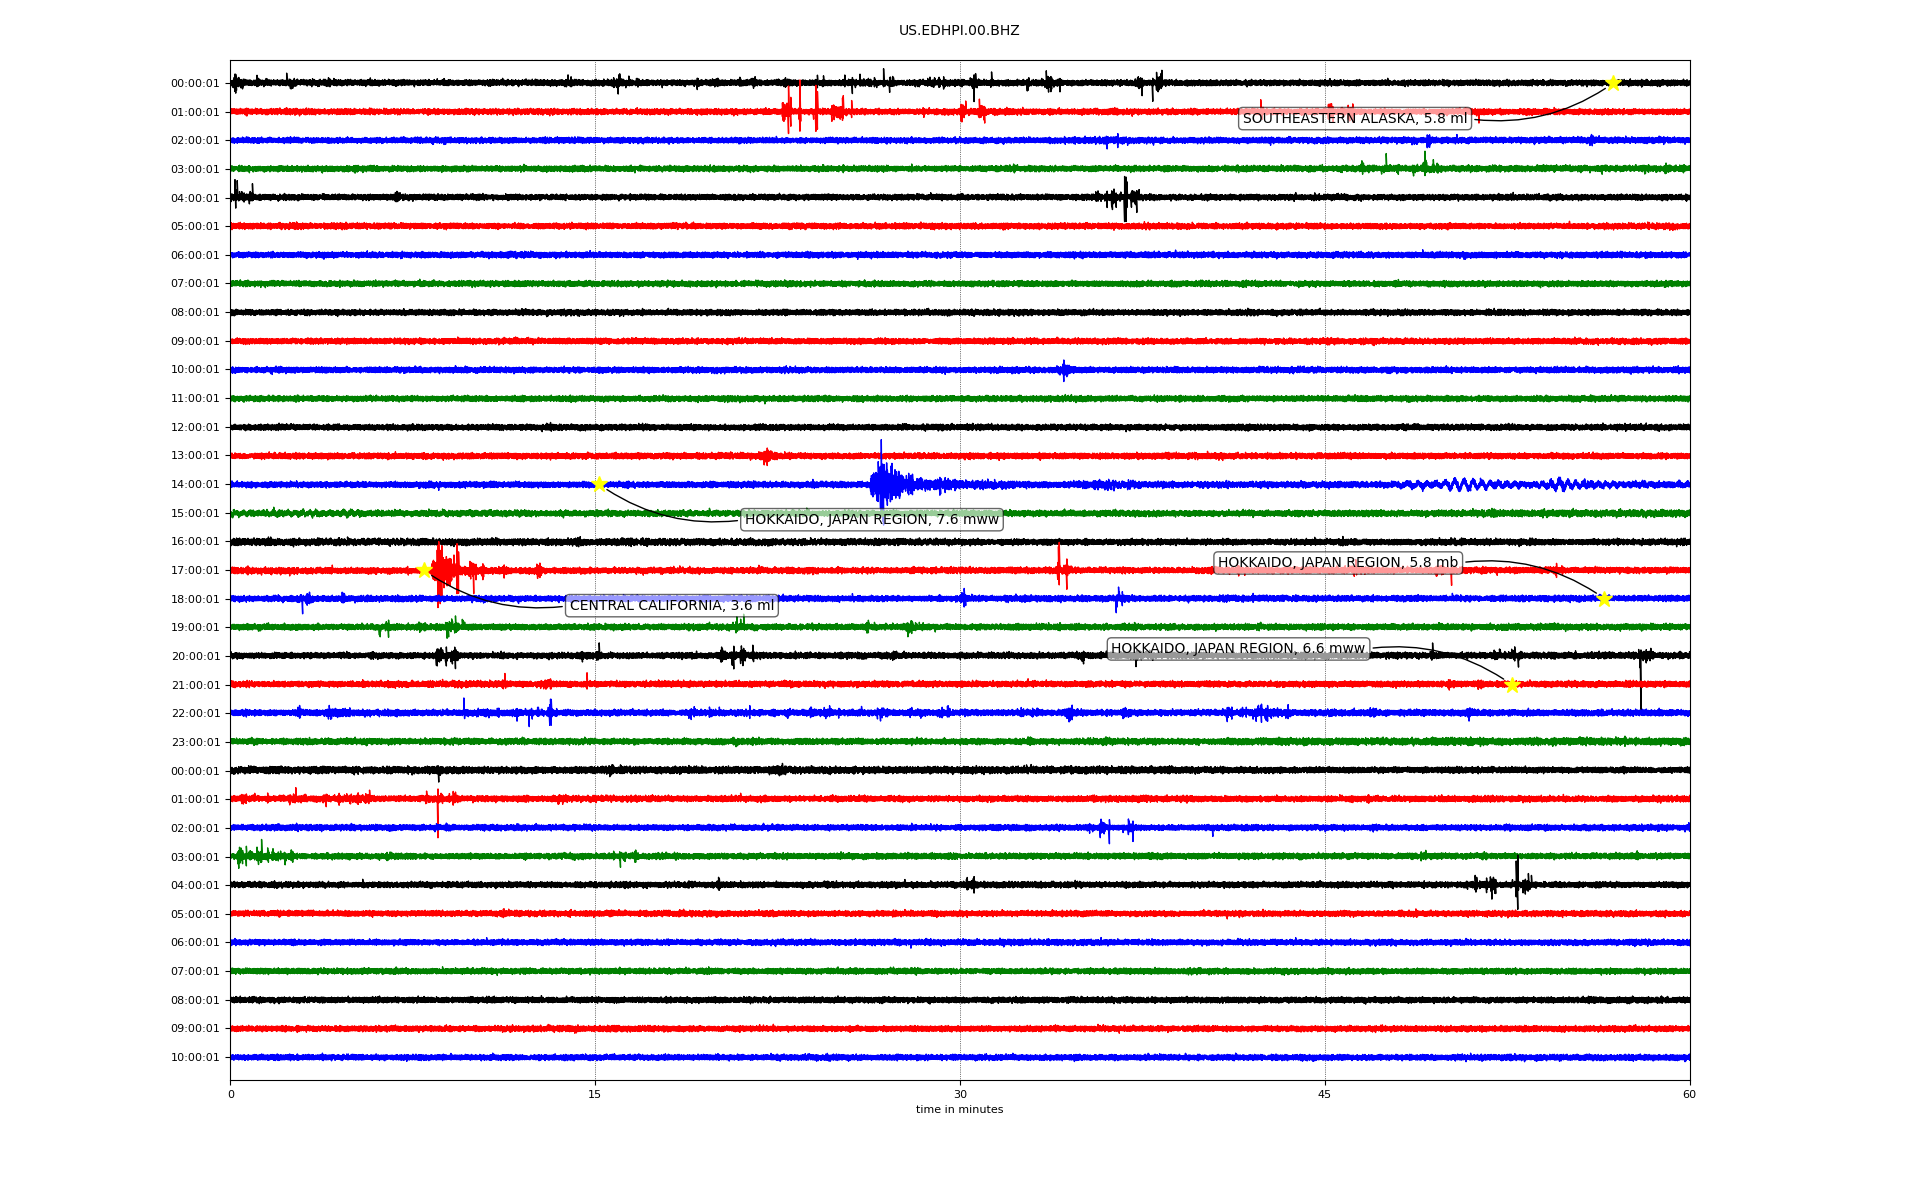Click the Hokkaido 5.8 mb star marker

1604,600
